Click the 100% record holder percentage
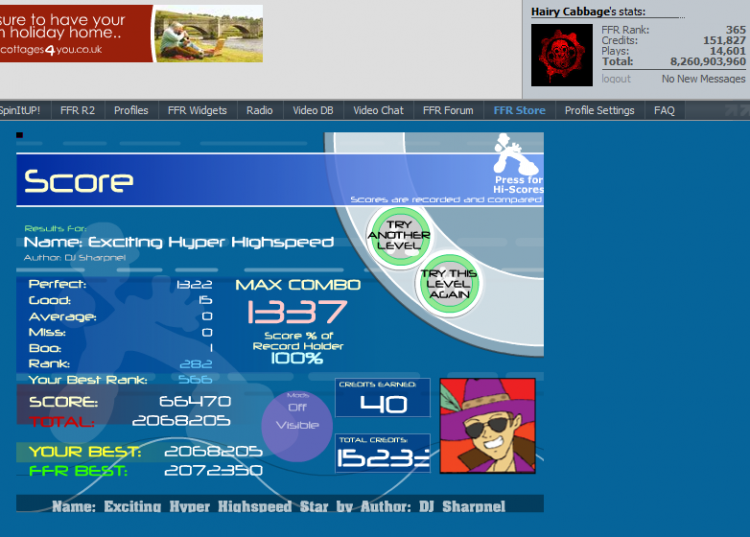 tap(297, 358)
